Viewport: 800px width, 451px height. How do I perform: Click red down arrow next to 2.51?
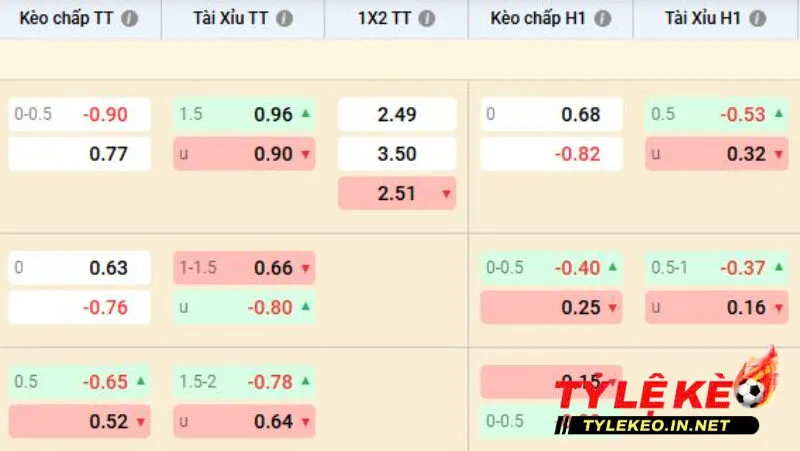(x=446, y=194)
